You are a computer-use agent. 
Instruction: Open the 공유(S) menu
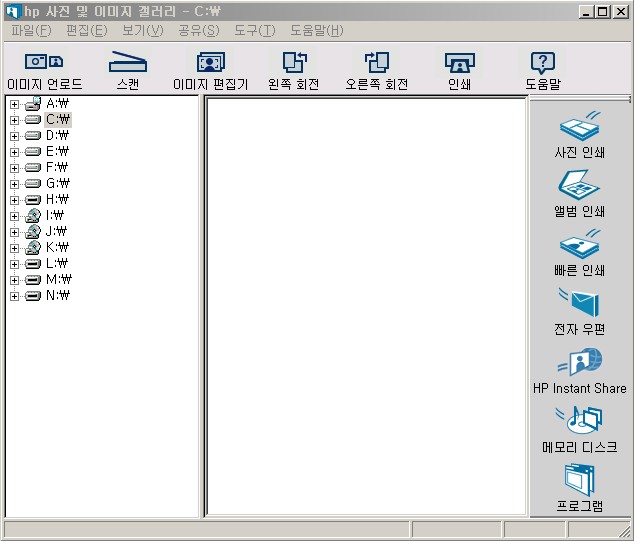[199, 30]
